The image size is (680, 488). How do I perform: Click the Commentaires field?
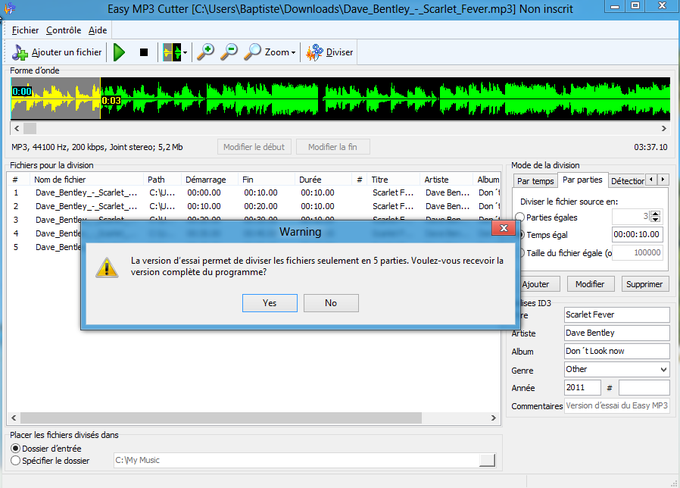(x=617, y=406)
